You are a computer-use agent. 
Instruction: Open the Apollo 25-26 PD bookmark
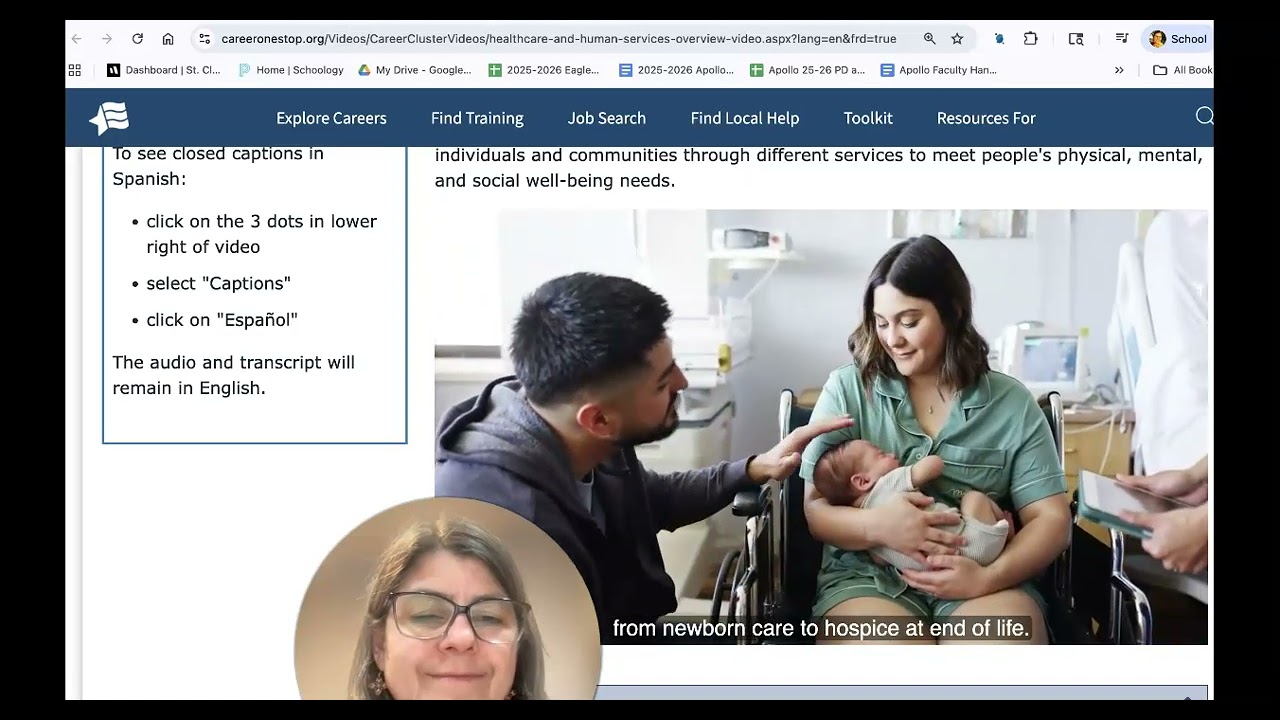click(x=807, y=70)
